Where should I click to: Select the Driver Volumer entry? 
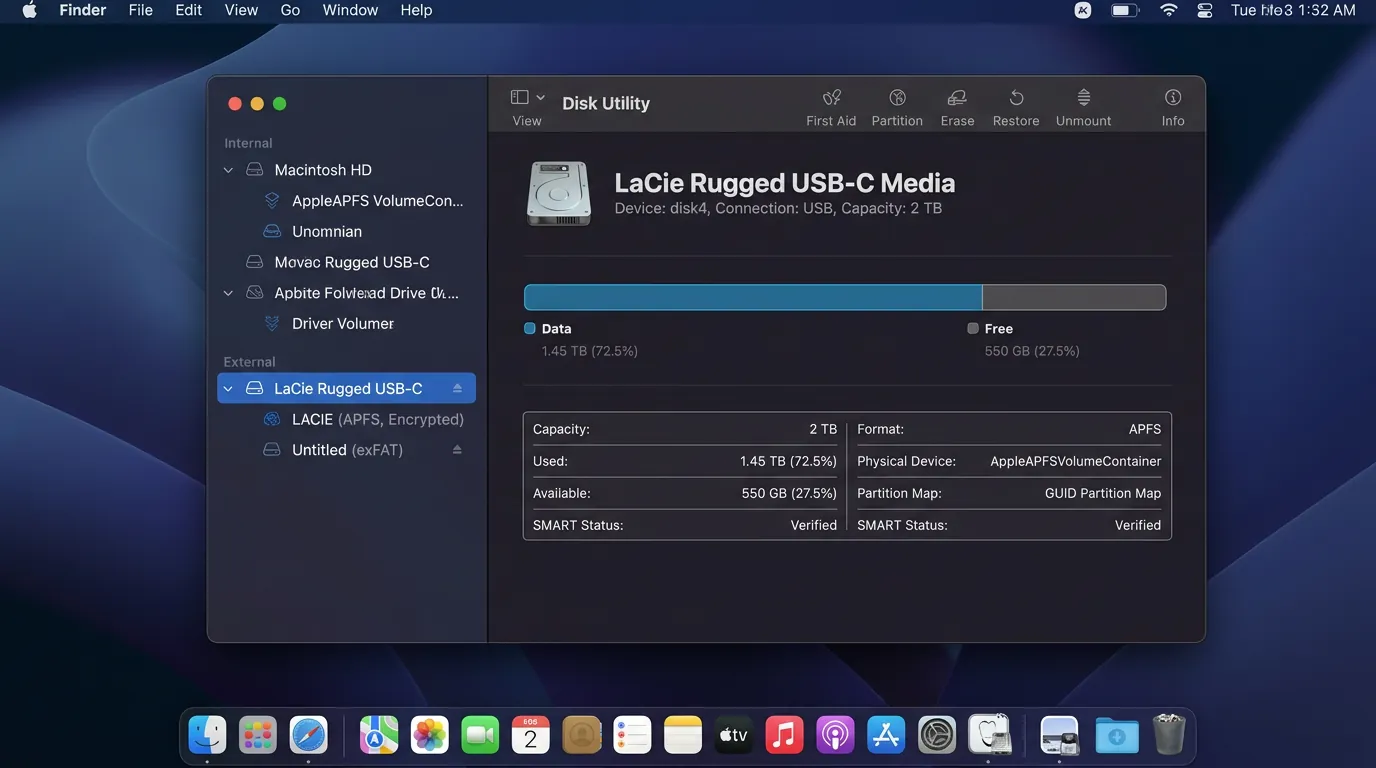tap(346, 324)
